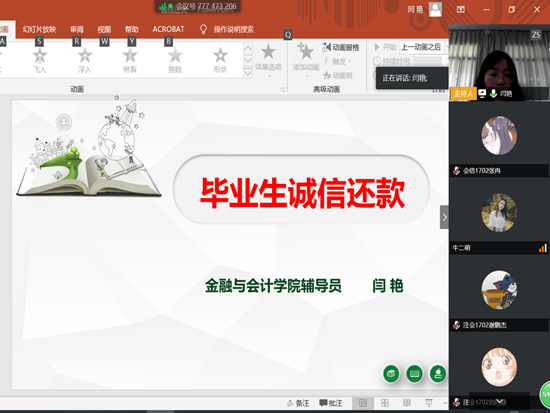Expand animation gallery with bottom arrow
The width and height of the screenshot is (550, 413).
pos(248,73)
